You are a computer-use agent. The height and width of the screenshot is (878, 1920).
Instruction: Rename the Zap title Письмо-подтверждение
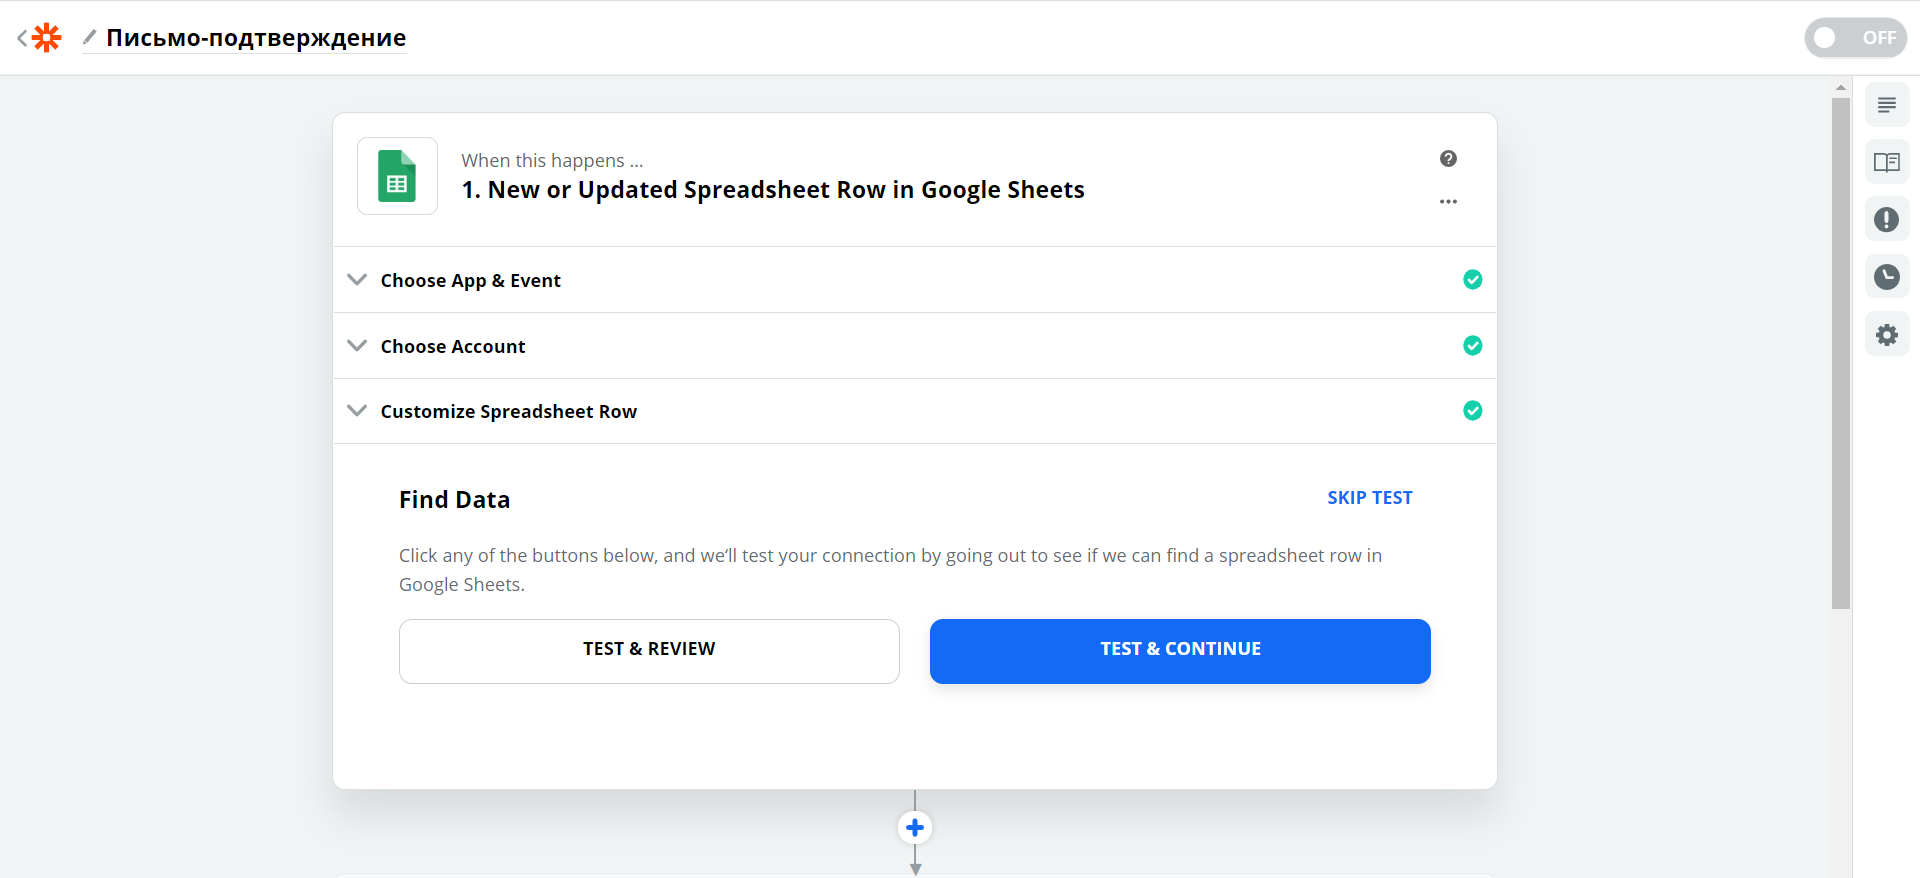(256, 38)
